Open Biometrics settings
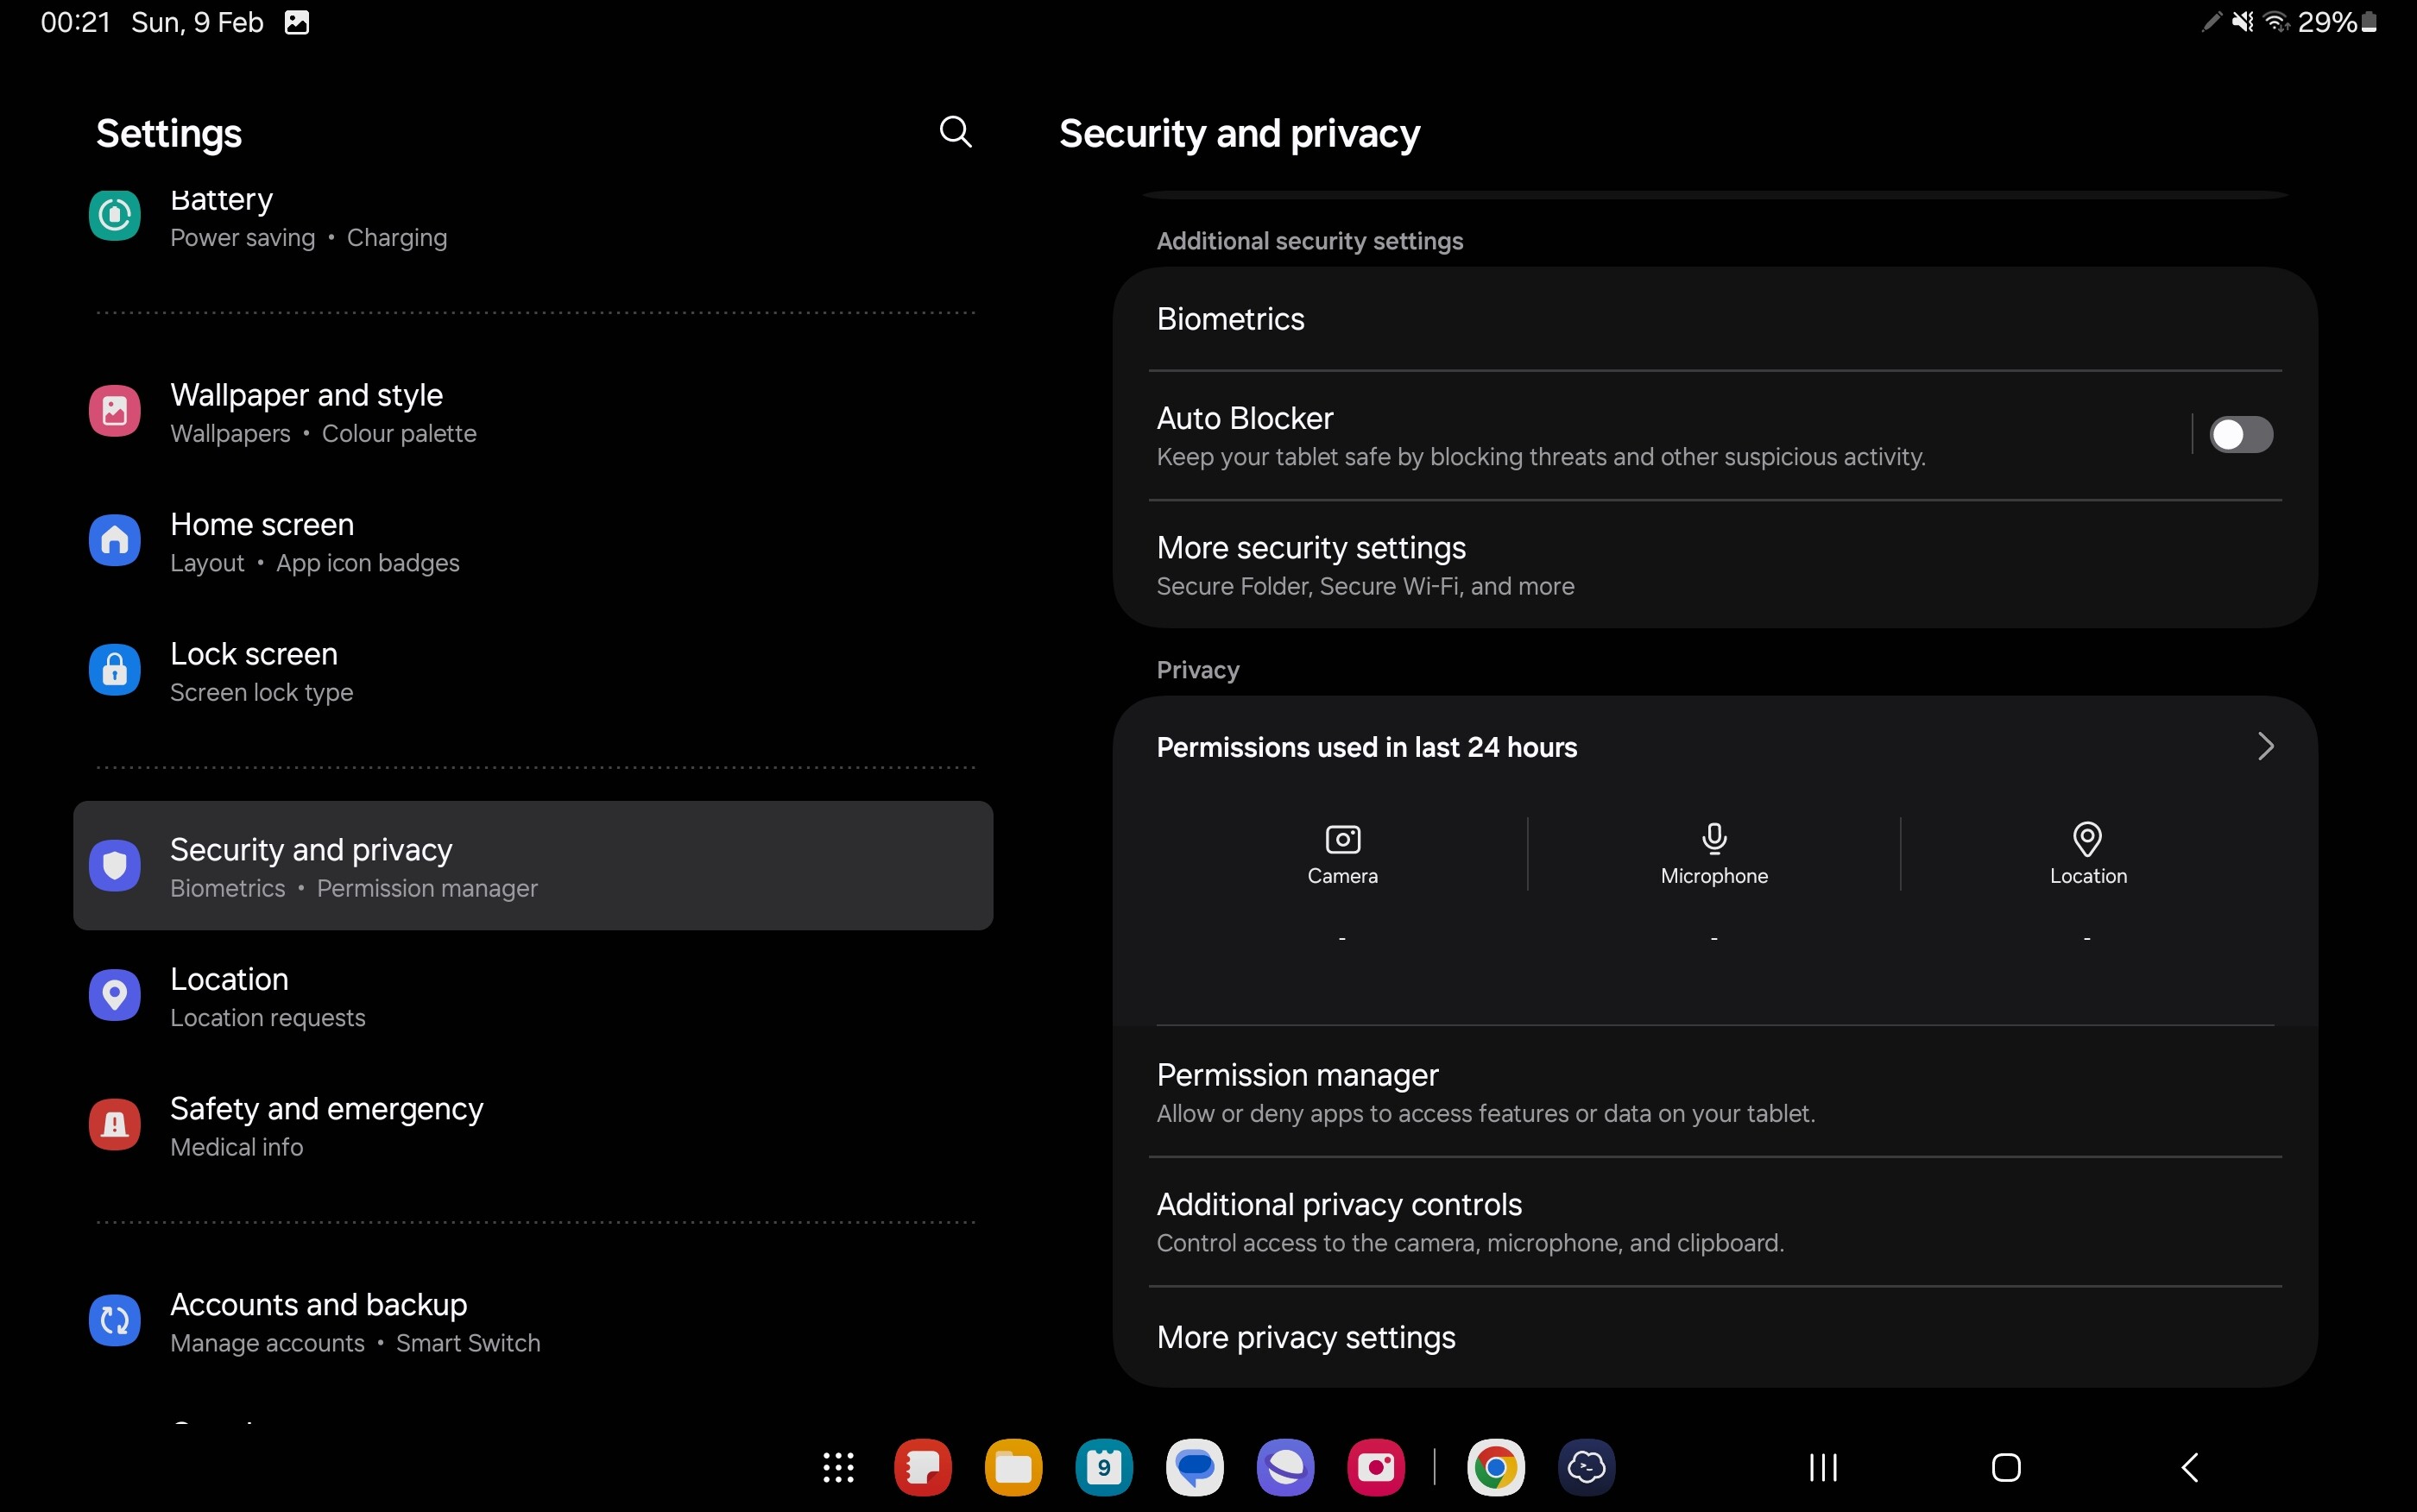This screenshot has height=1512, width=2417. pos(1230,319)
